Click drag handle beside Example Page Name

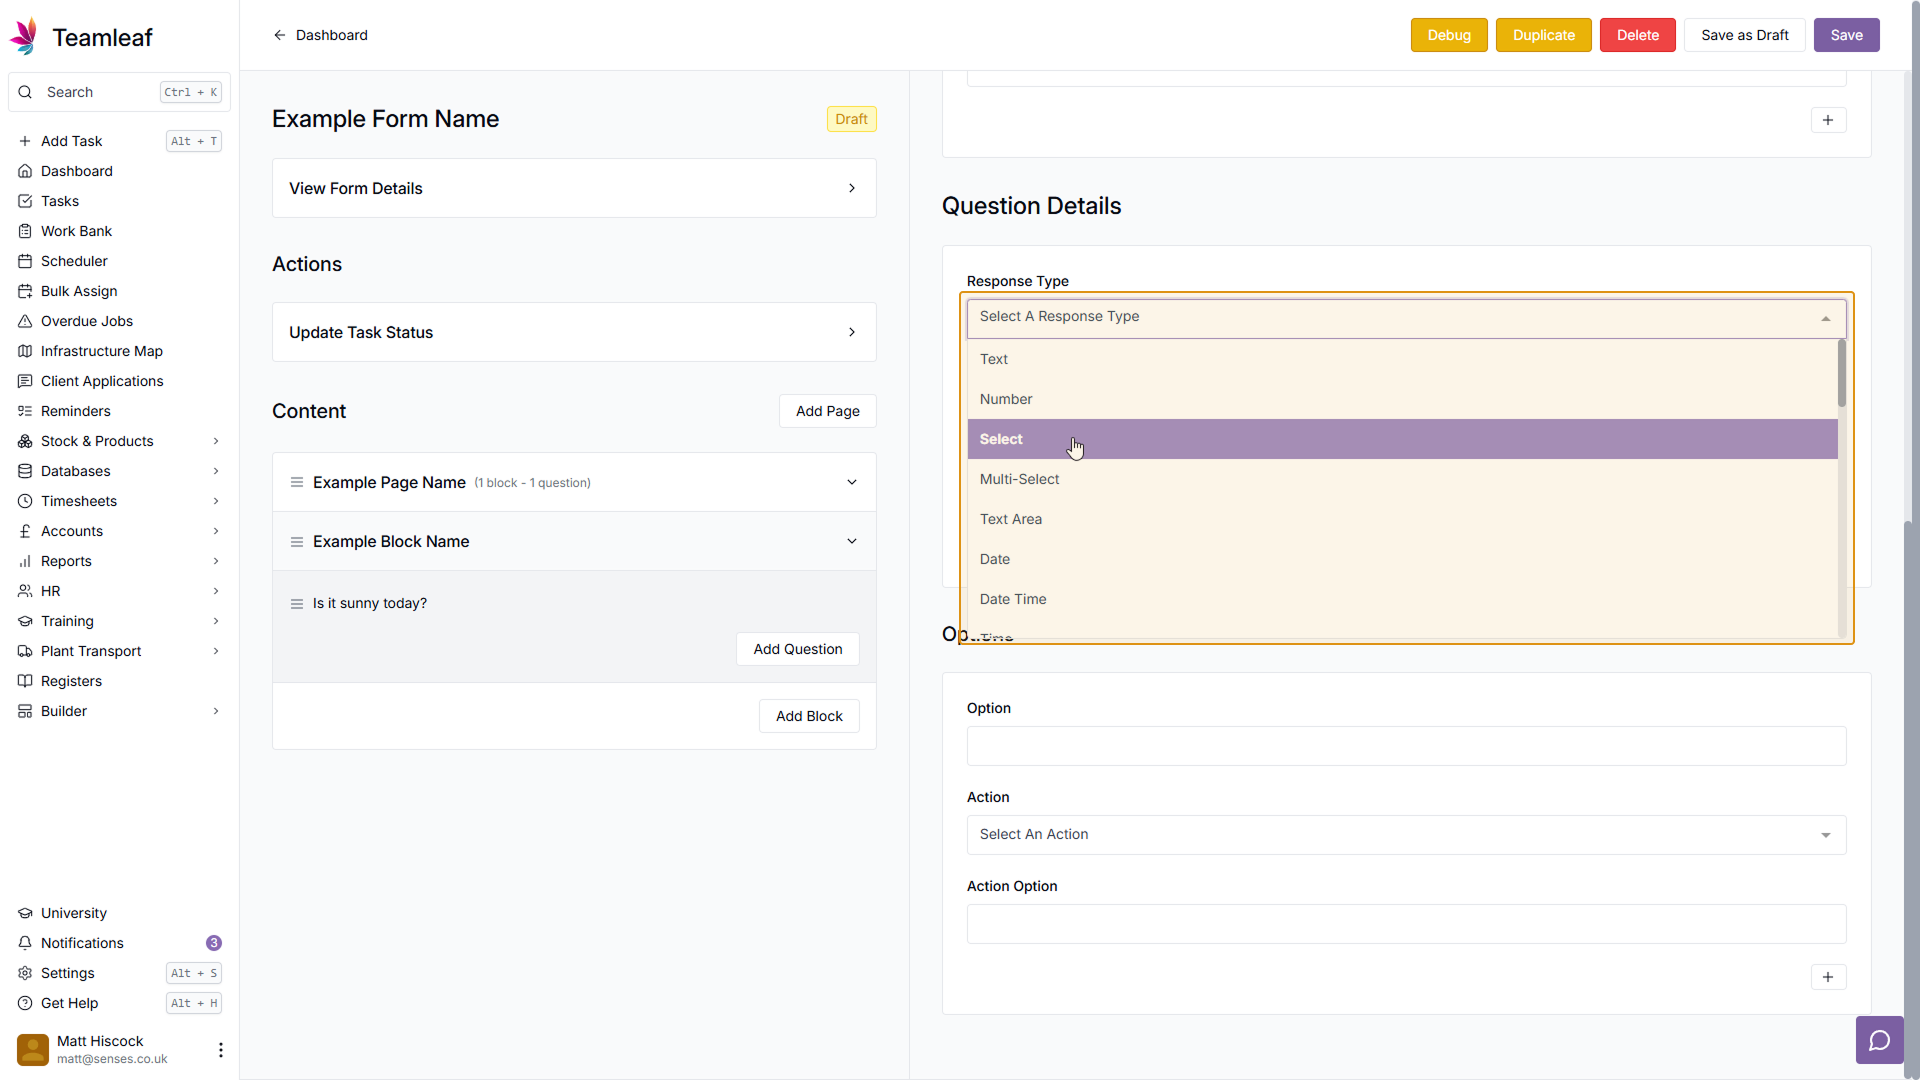tap(296, 482)
